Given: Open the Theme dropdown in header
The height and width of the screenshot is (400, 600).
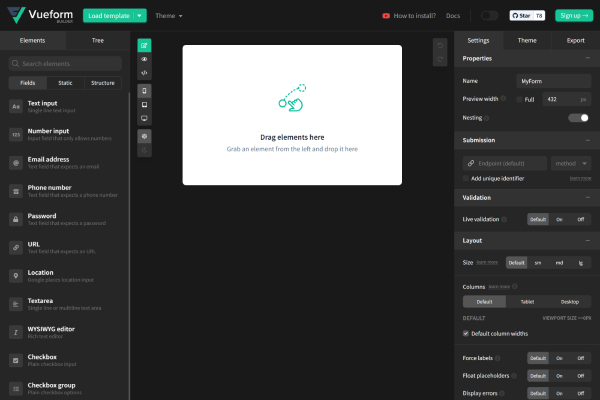Looking at the screenshot, I should (x=169, y=16).
